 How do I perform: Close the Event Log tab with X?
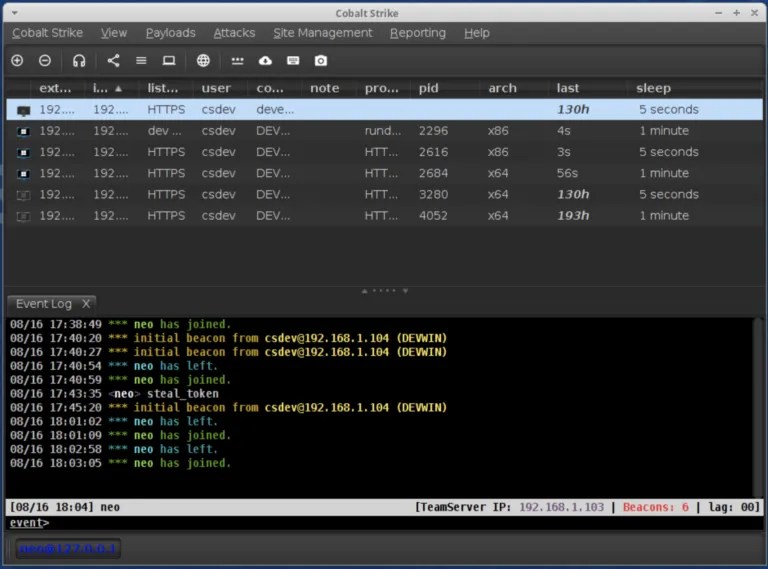coord(86,304)
